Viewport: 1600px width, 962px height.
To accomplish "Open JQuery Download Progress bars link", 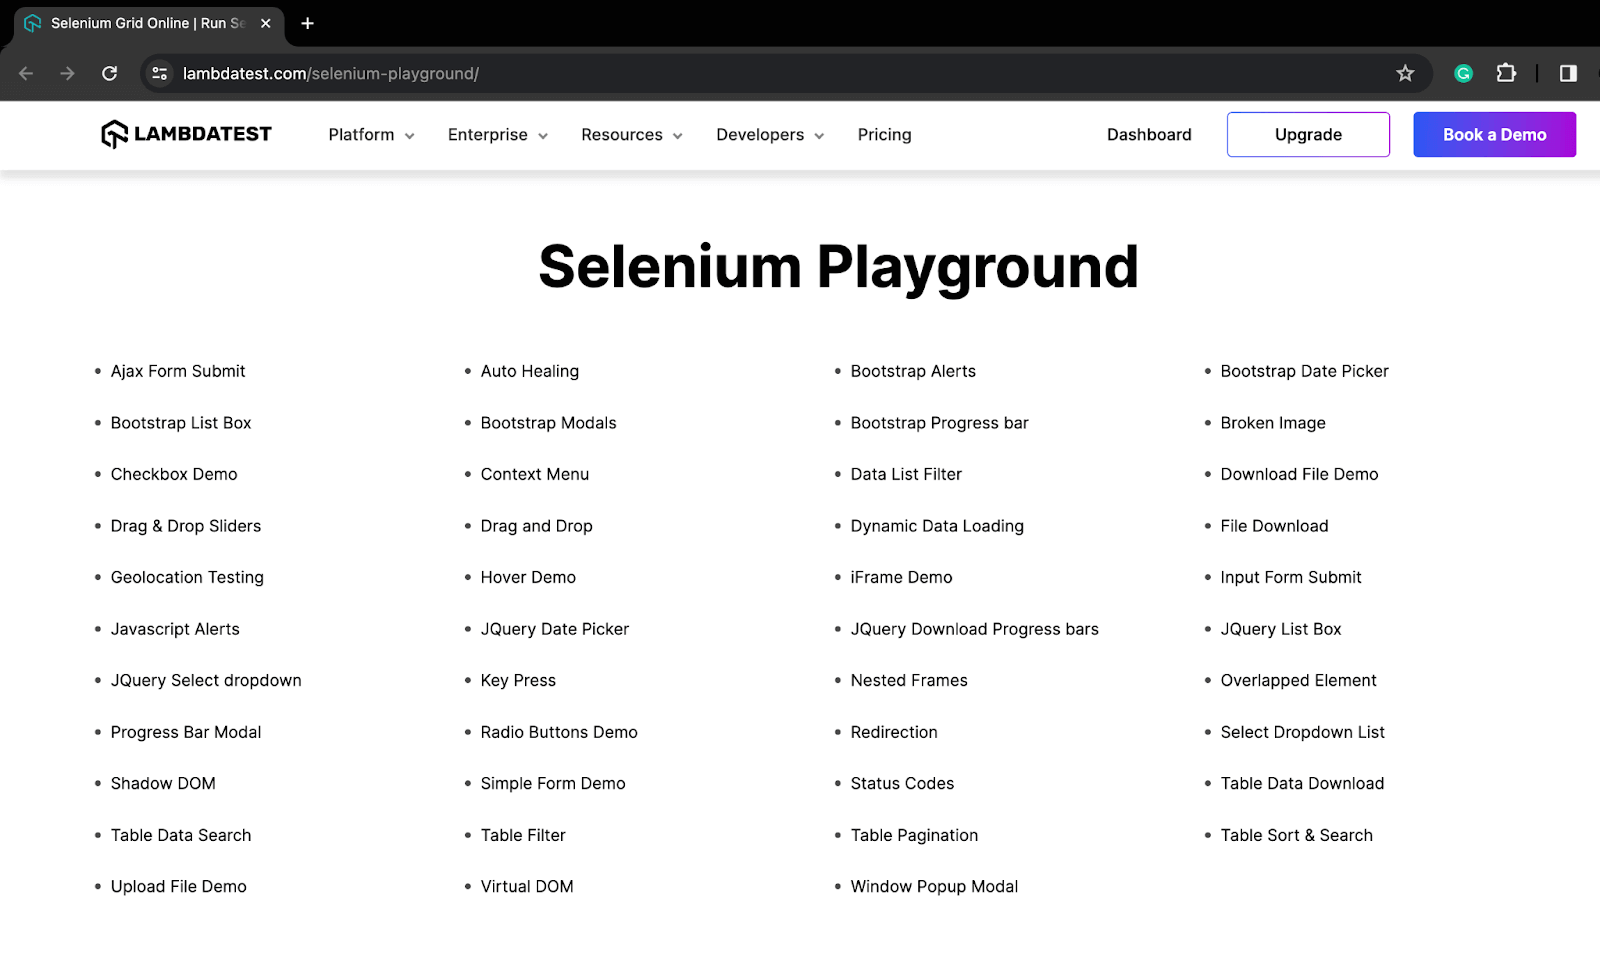I will click(975, 629).
